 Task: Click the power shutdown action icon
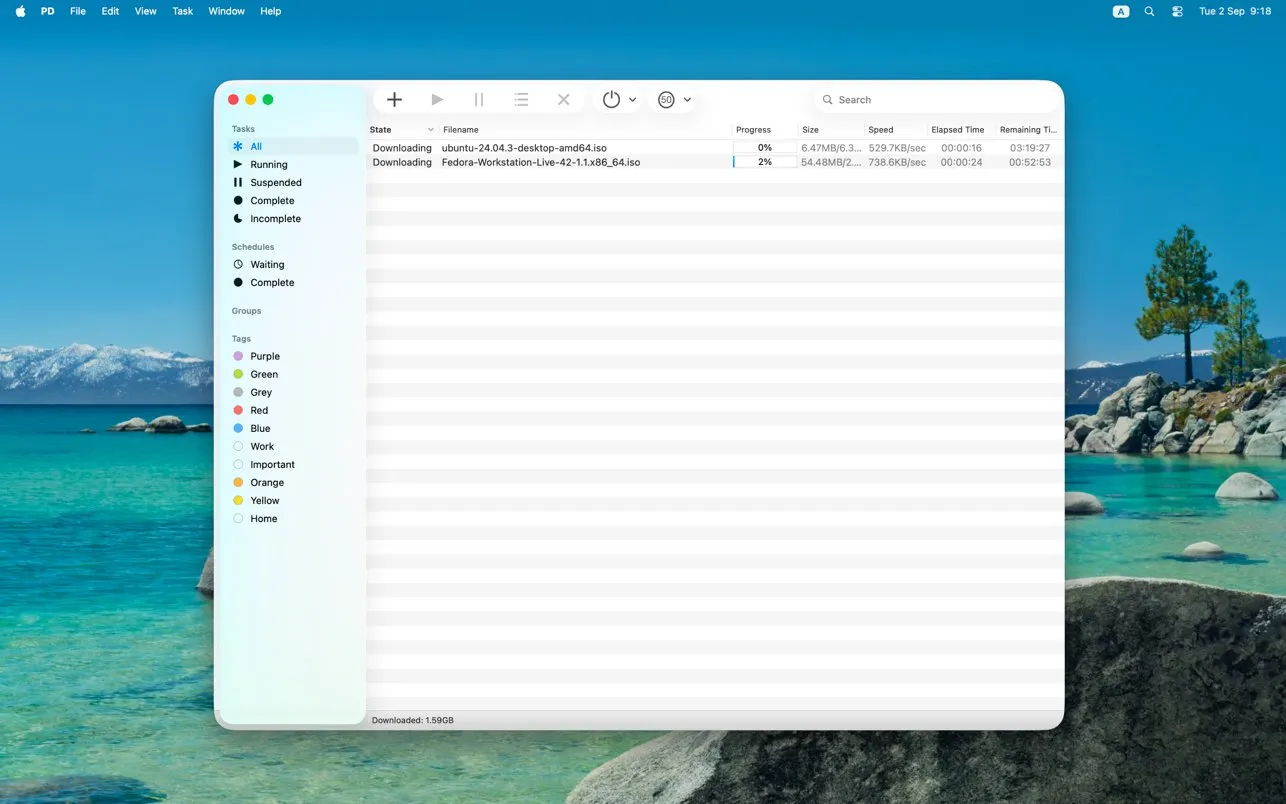(x=610, y=99)
